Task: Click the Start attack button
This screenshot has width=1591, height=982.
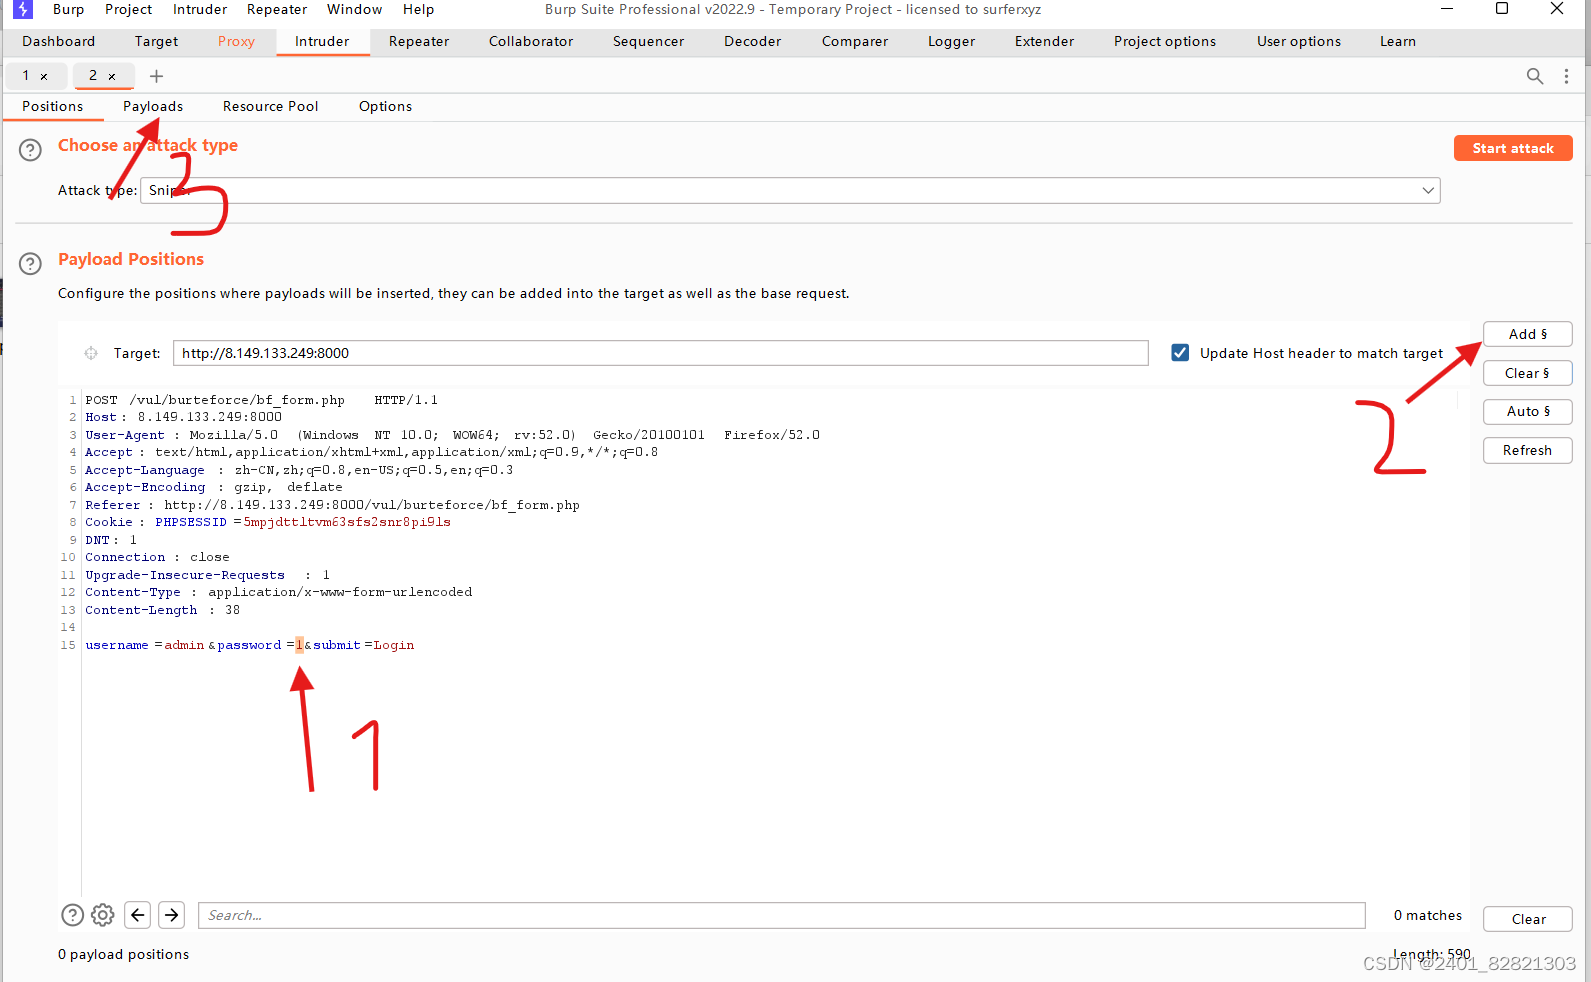Action: 1513,148
